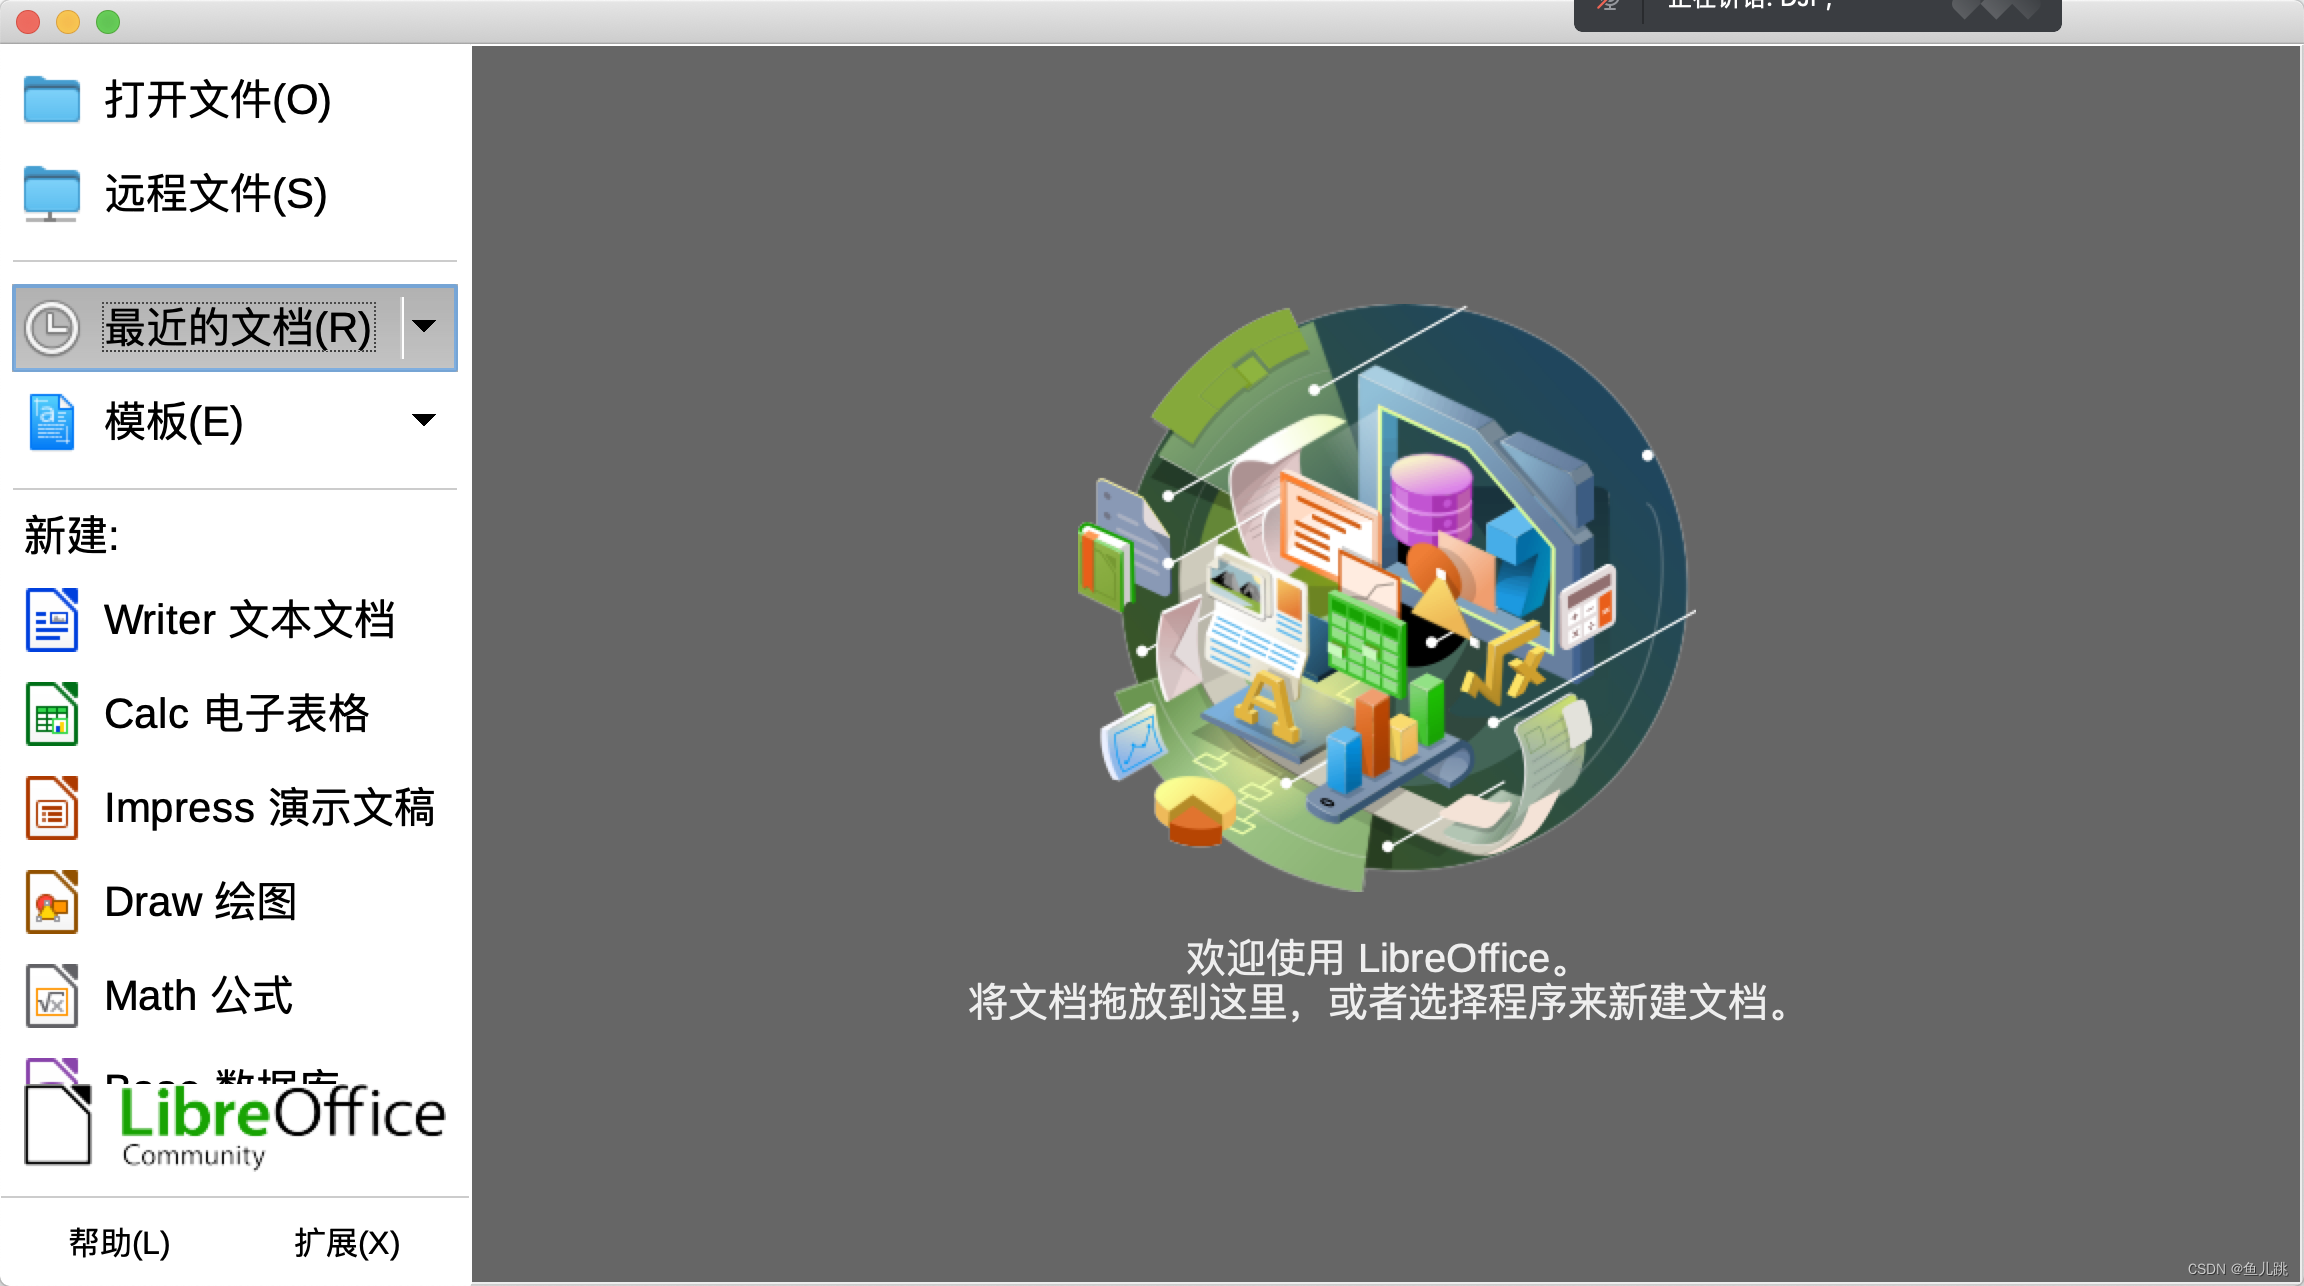This screenshot has width=2304, height=1286.
Task: Click the Writer text document icon
Action: [x=51, y=620]
